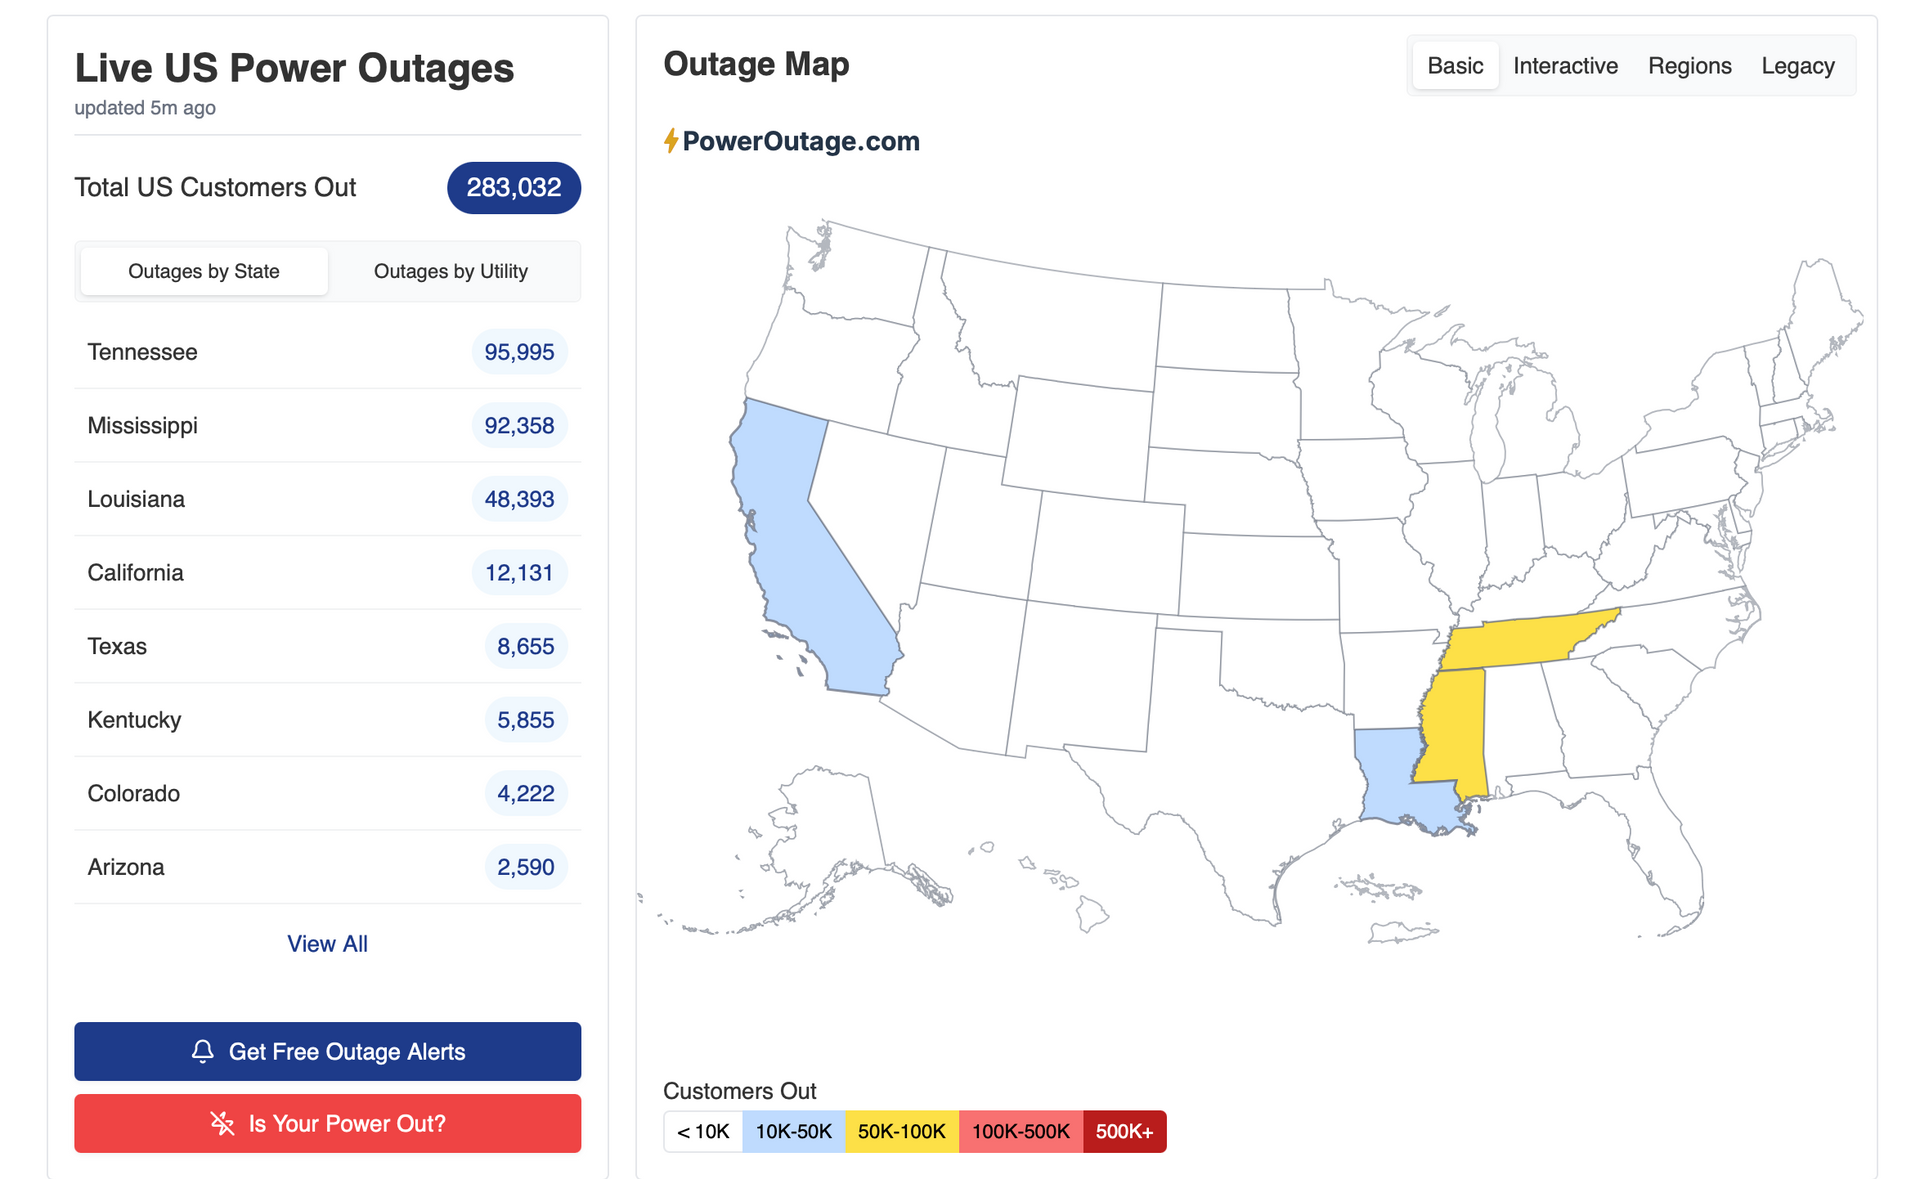This screenshot has width=1920, height=1179.
Task: Click the PowerOutage.com lightning bolt logo
Action: pyautogui.click(x=671, y=141)
